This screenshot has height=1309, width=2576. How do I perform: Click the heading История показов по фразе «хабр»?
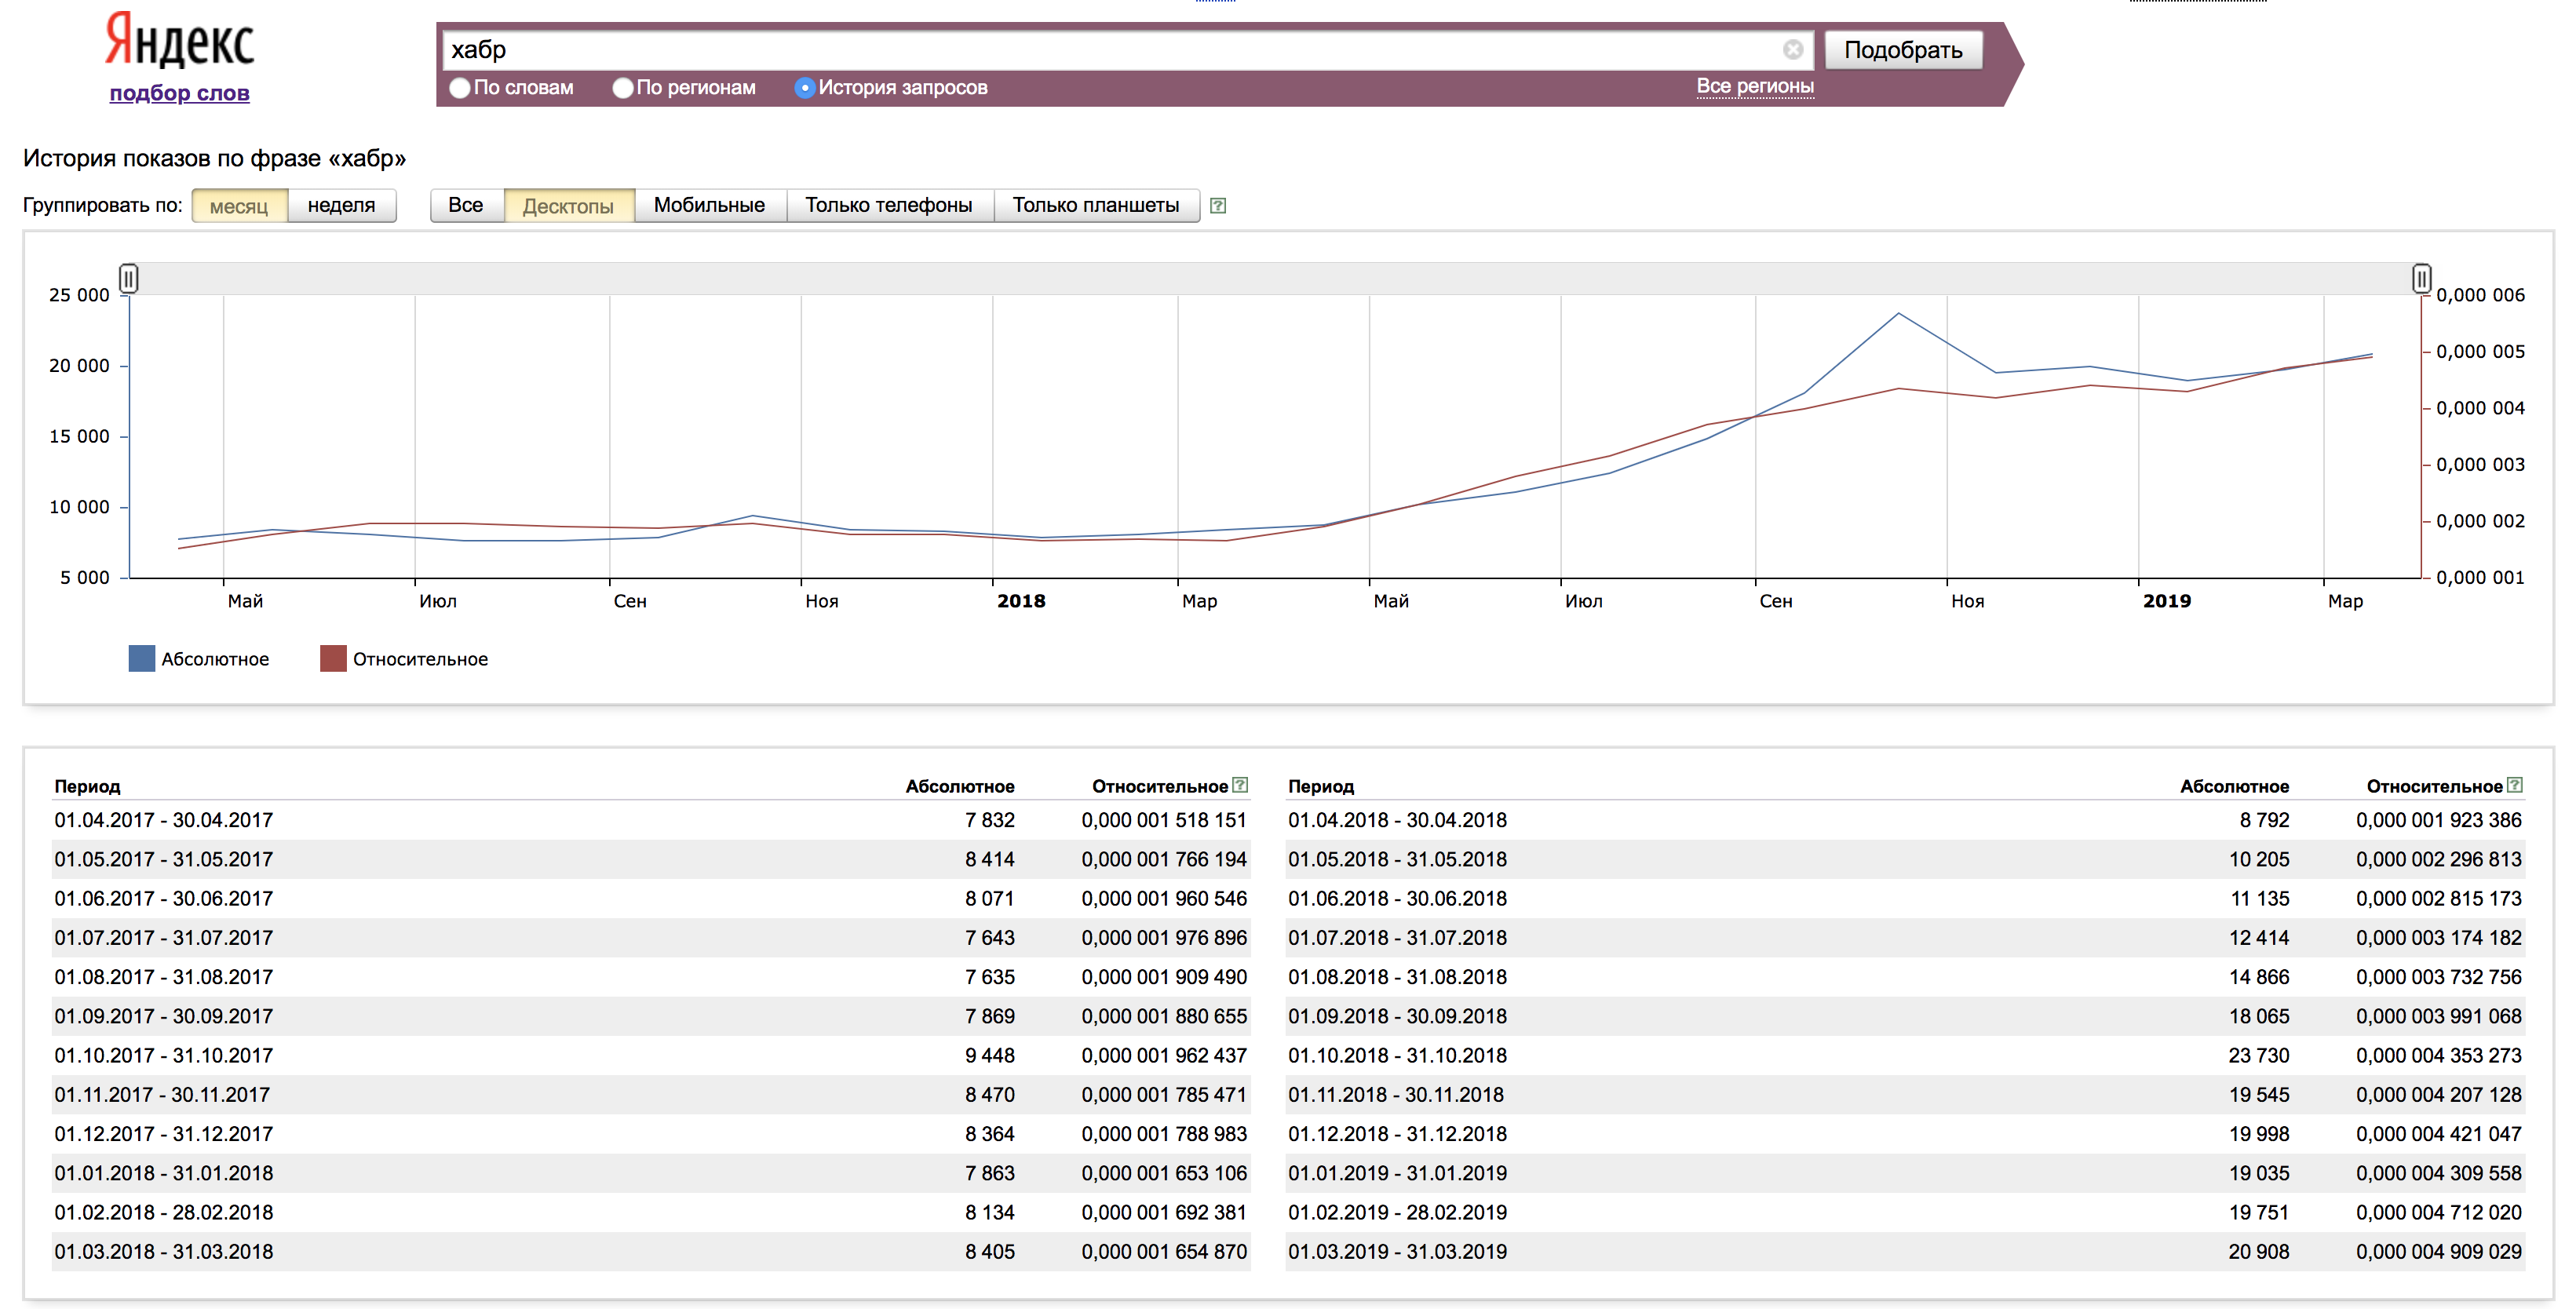coord(214,158)
